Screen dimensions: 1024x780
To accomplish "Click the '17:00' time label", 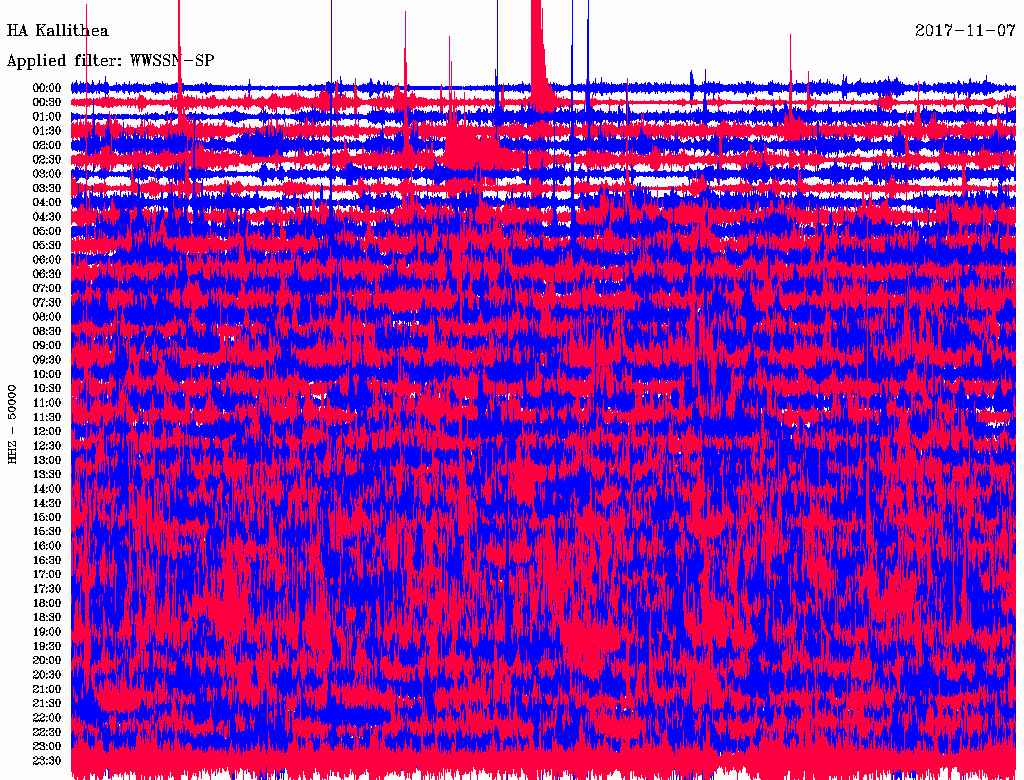I will click(47, 574).
